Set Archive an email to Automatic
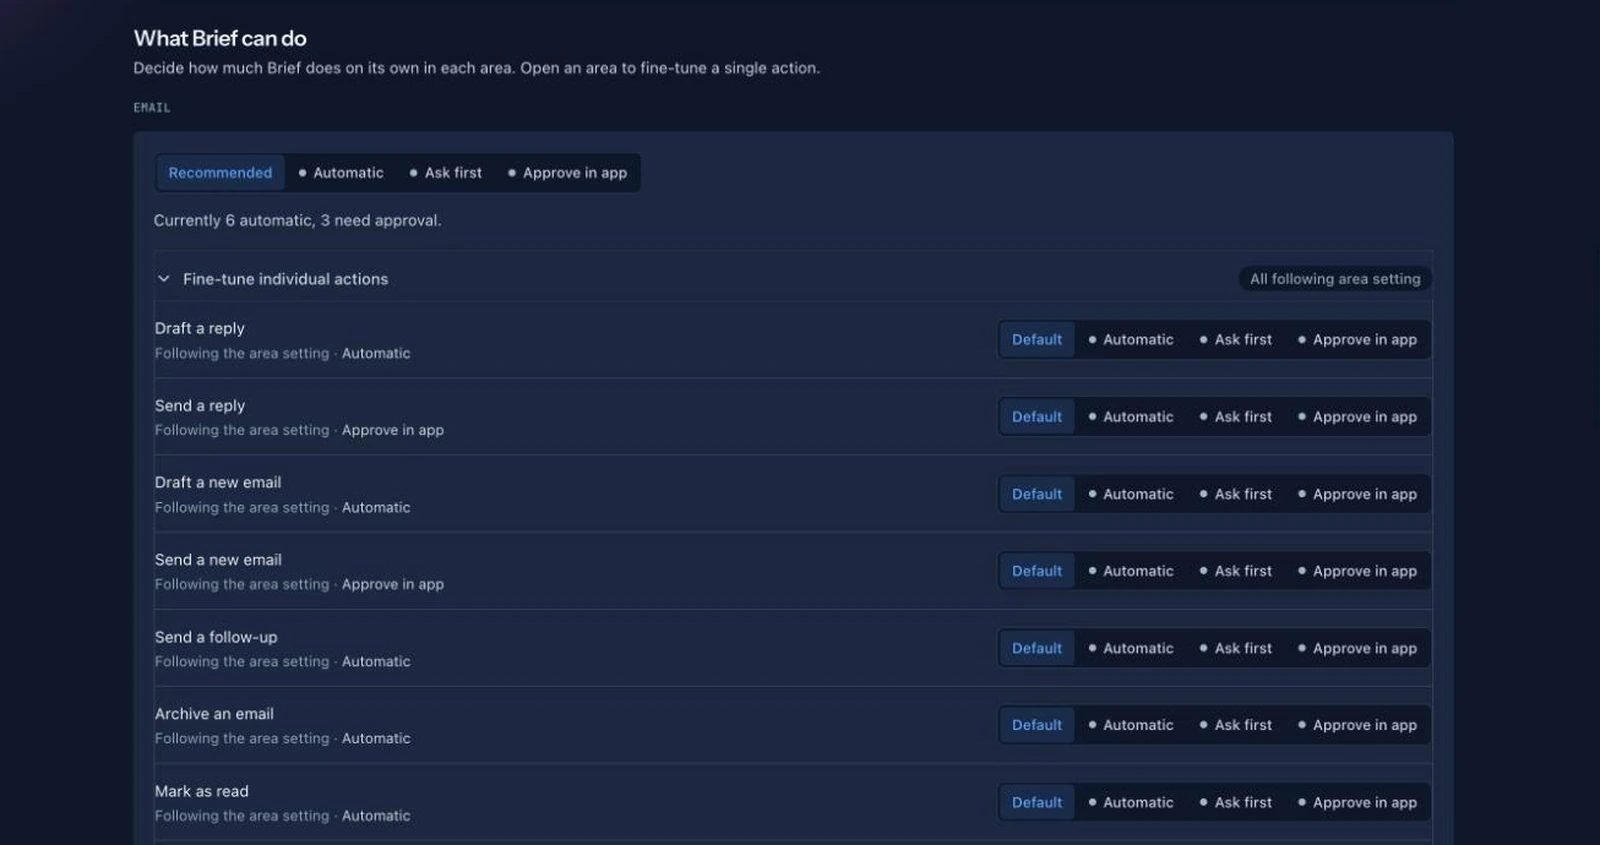Image resolution: width=1600 pixels, height=845 pixels. pos(1131,725)
